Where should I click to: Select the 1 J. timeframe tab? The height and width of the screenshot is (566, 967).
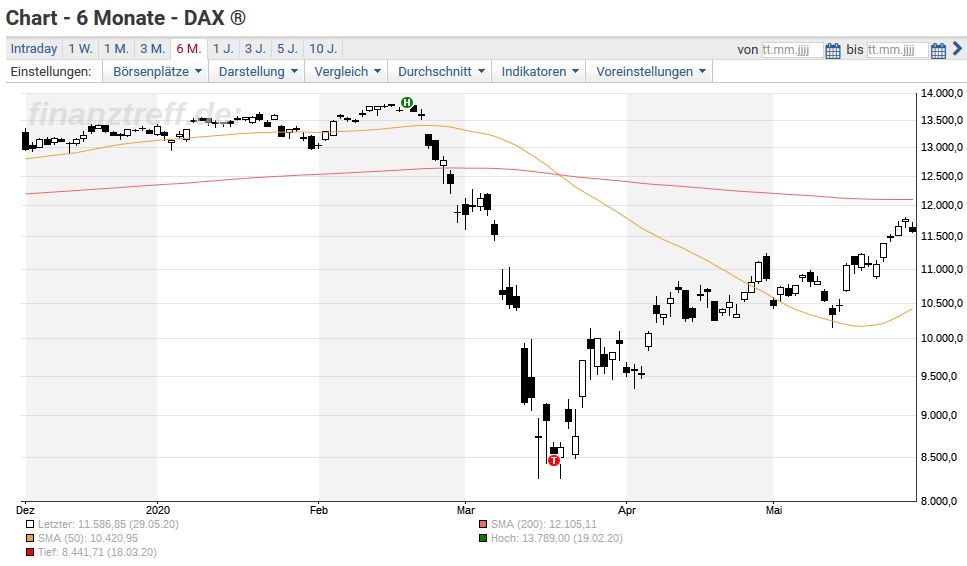point(223,49)
